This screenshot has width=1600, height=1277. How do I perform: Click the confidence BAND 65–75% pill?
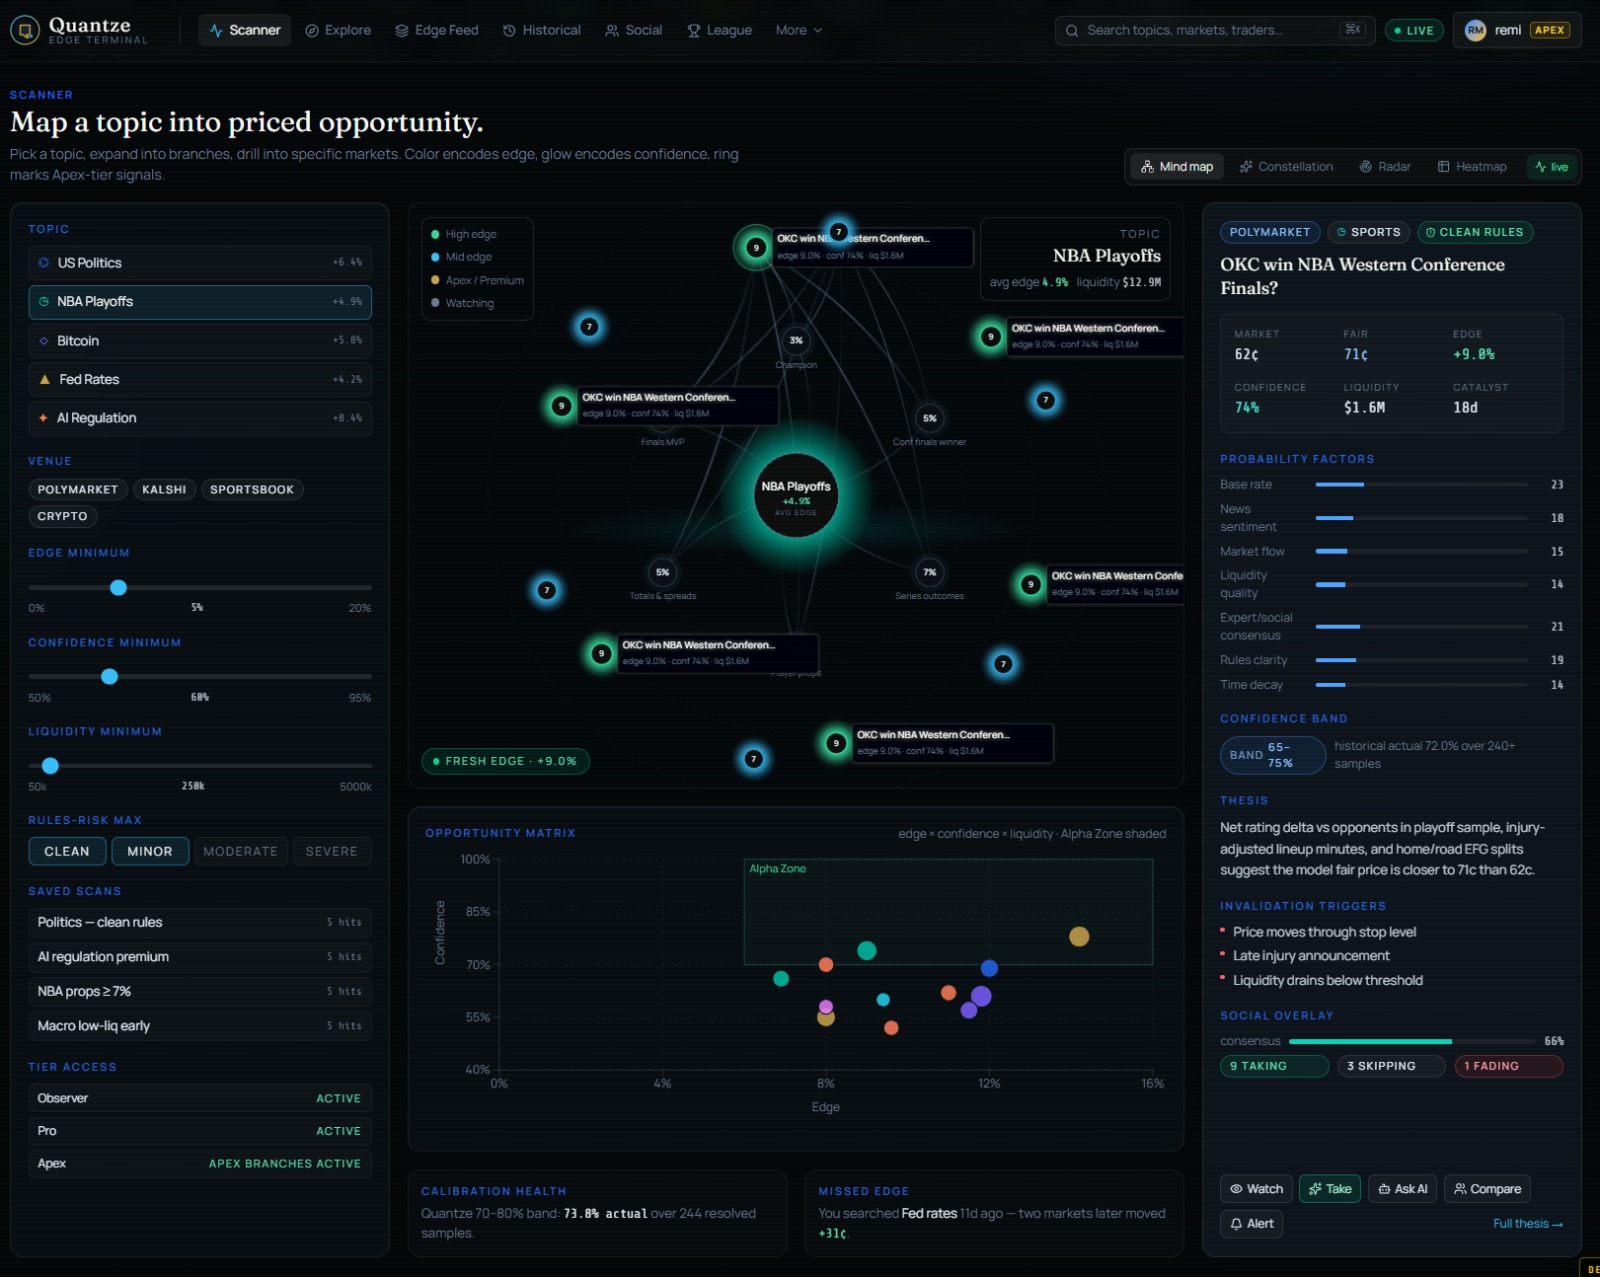click(1273, 756)
